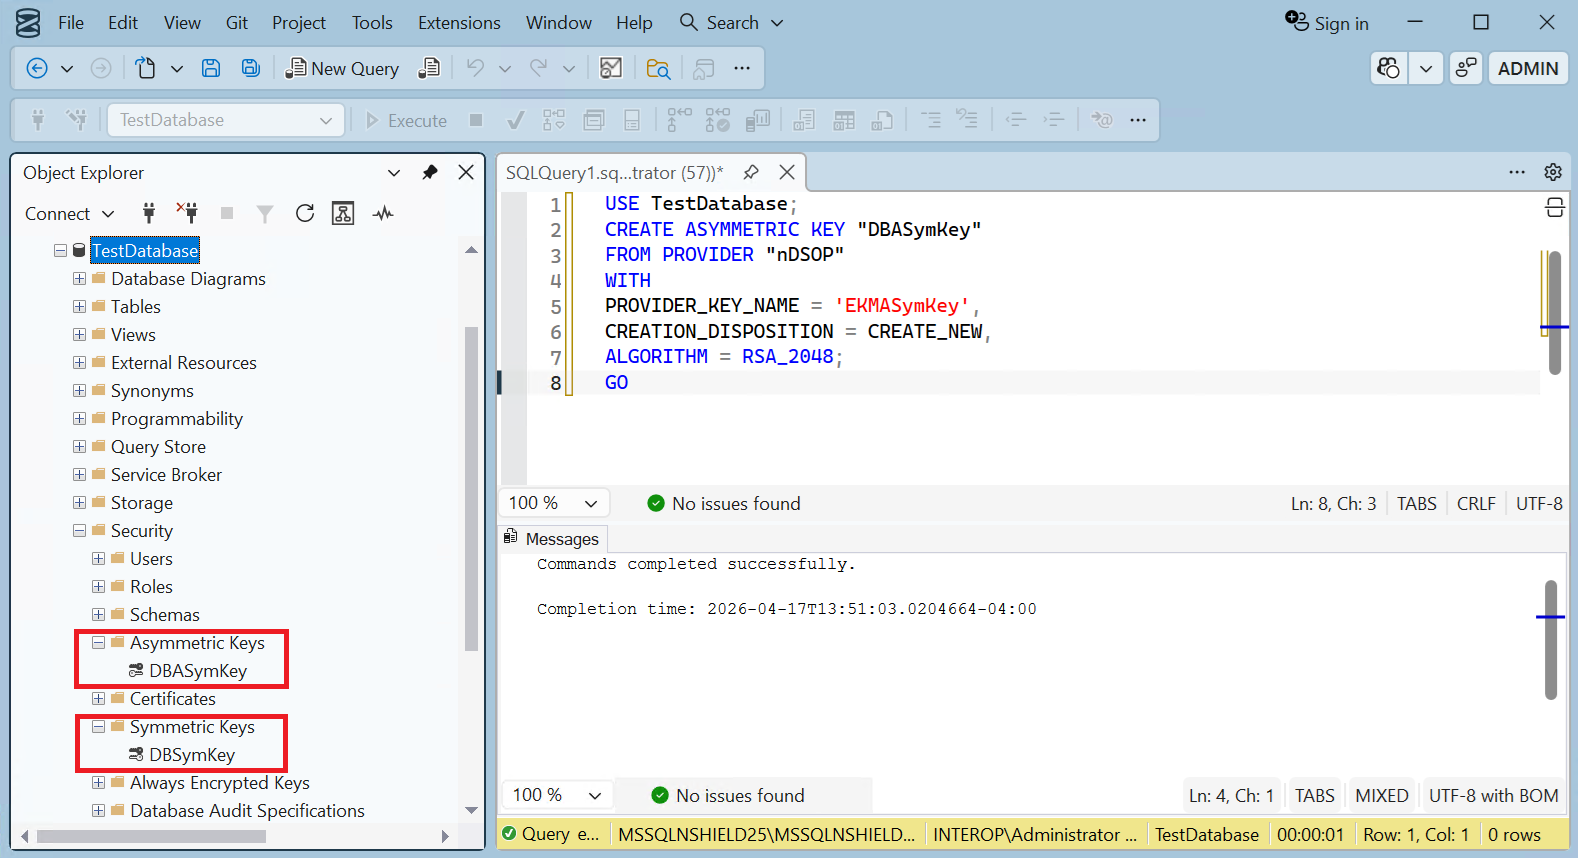Select the Query Store folder
The height and width of the screenshot is (858, 1578).
coord(158,447)
